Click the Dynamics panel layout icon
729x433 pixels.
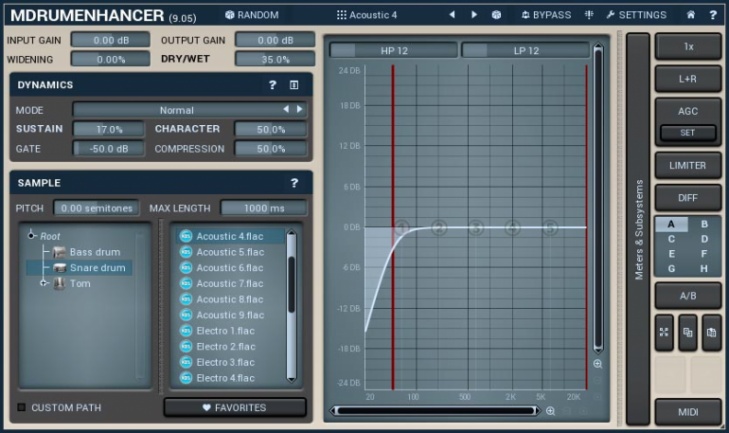294,86
